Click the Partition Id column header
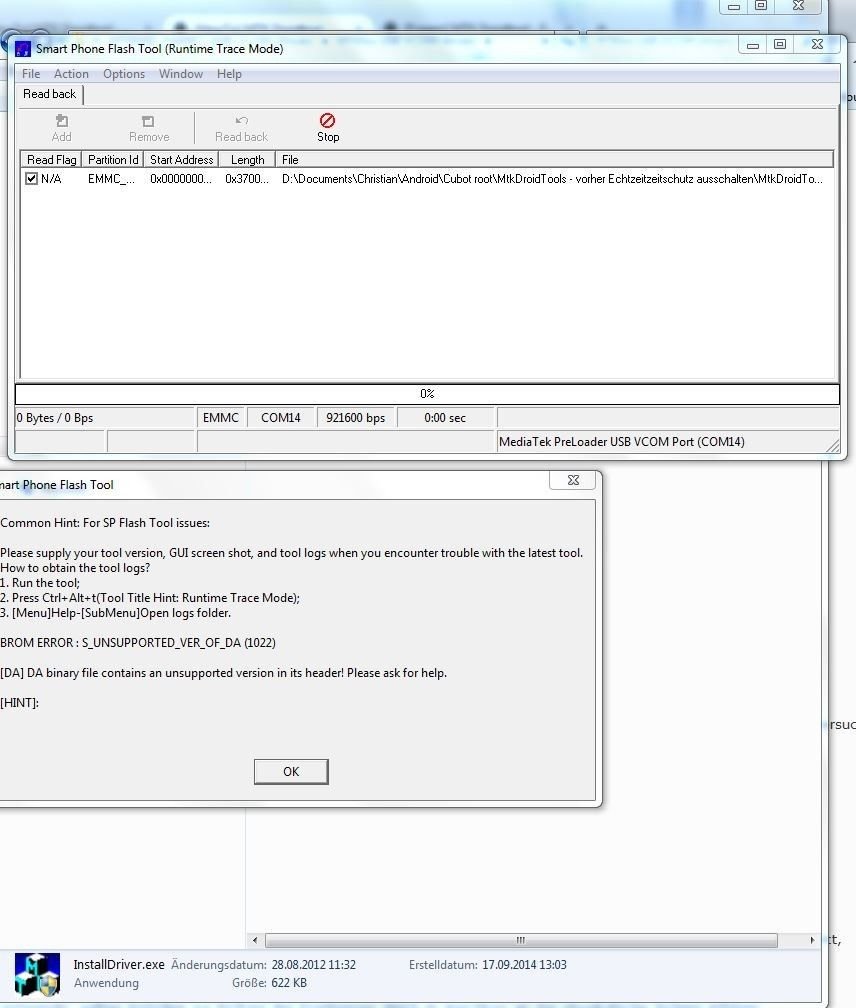 pos(112,159)
